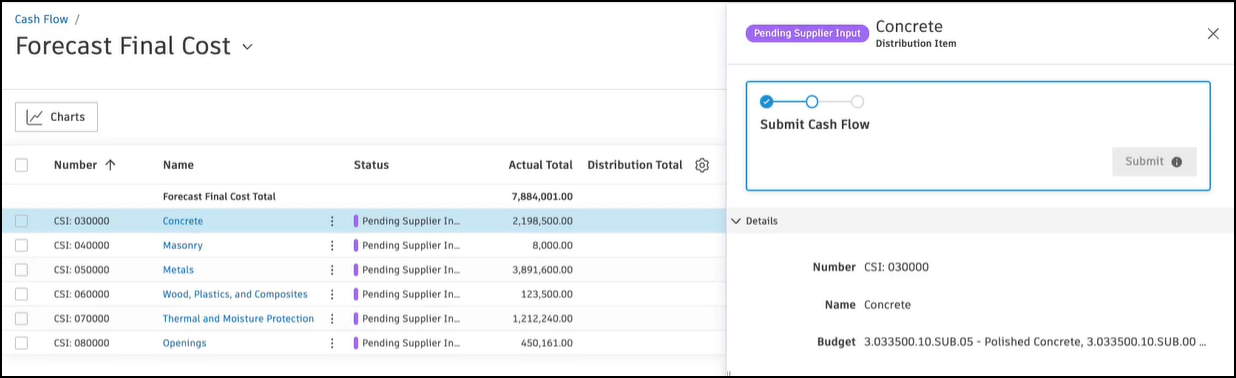1236x378 pixels.
Task: Open Wood, Plastics, and Composites link
Action: [x=235, y=294]
